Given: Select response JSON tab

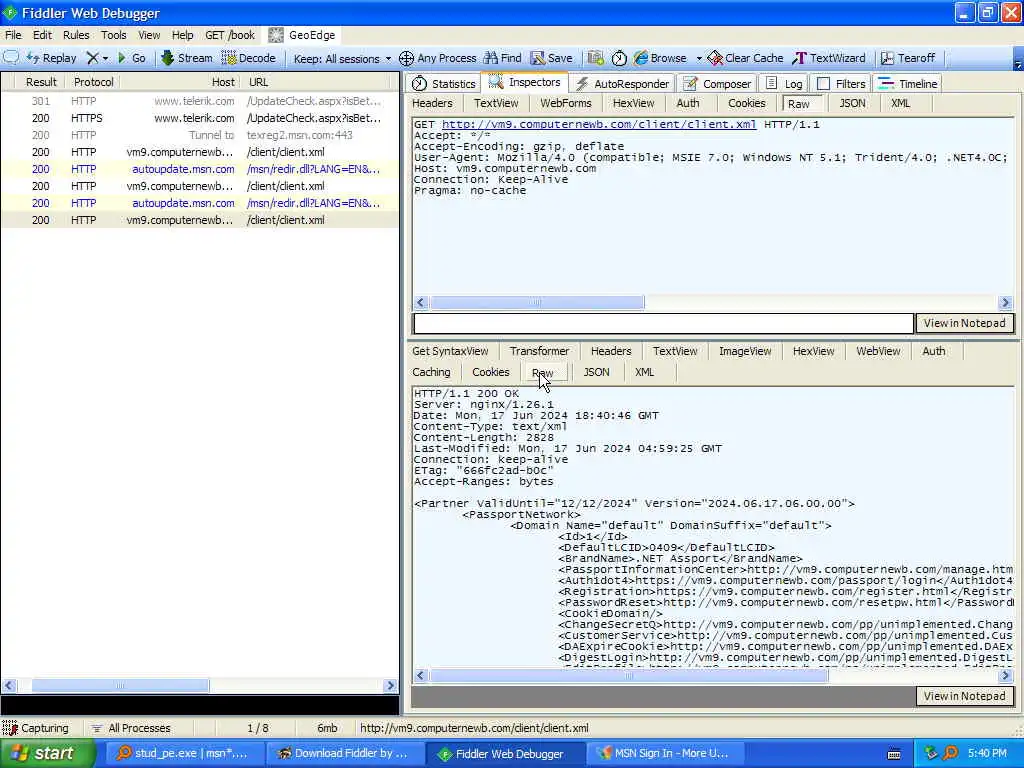Looking at the screenshot, I should pyautogui.click(x=596, y=372).
